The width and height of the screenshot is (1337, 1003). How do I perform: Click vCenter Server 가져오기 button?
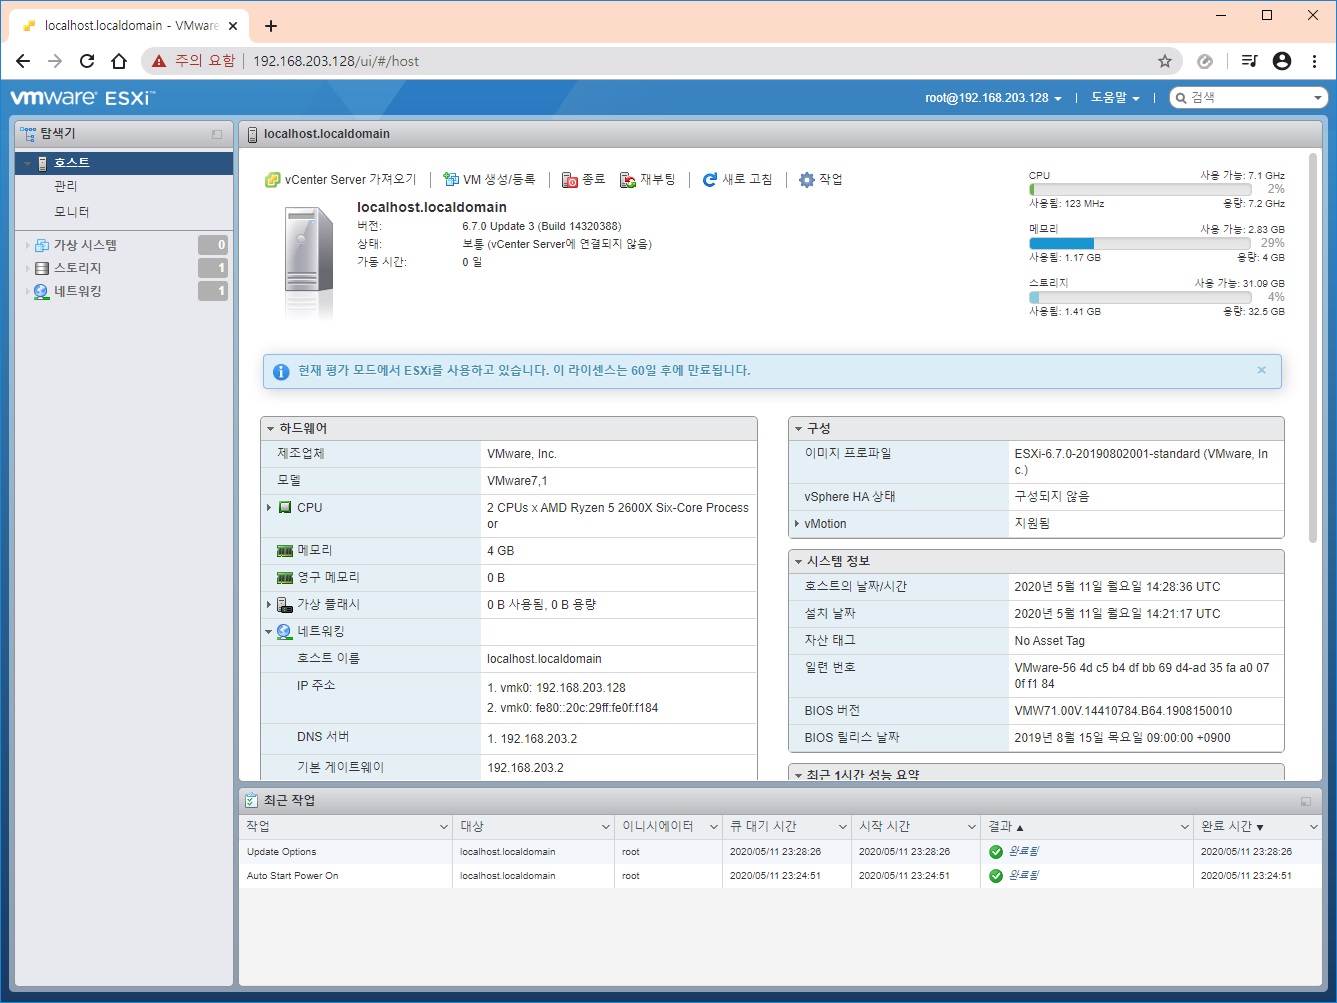click(341, 180)
